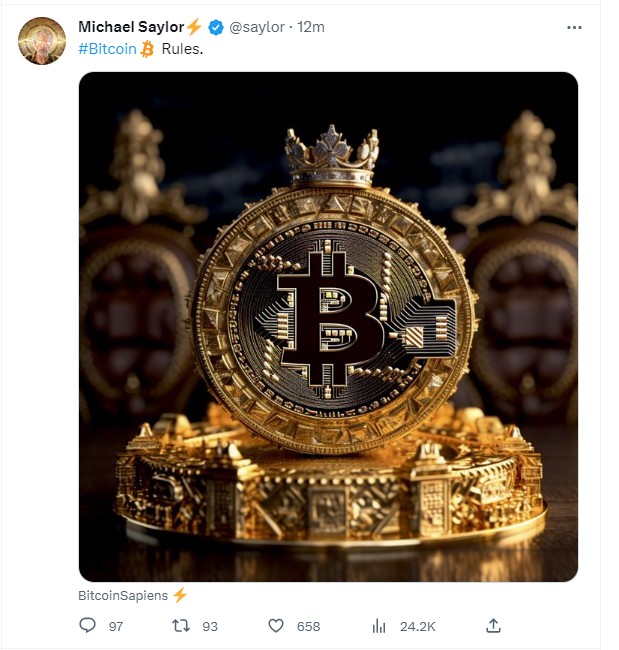Click the share upload icon
This screenshot has height=650, width=619.
[493, 625]
